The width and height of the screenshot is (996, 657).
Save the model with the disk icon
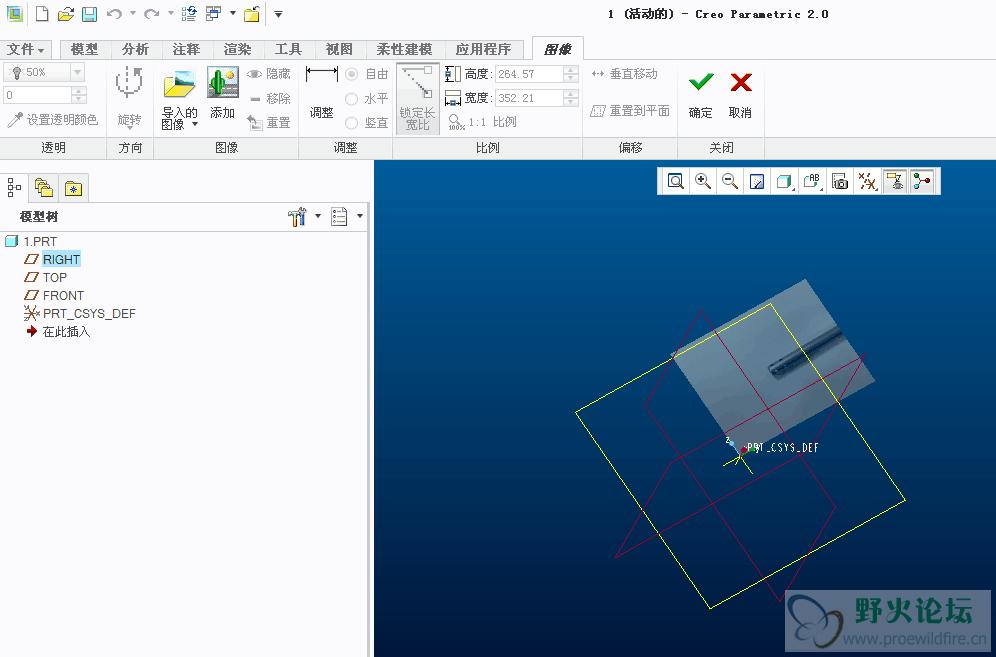(90, 13)
